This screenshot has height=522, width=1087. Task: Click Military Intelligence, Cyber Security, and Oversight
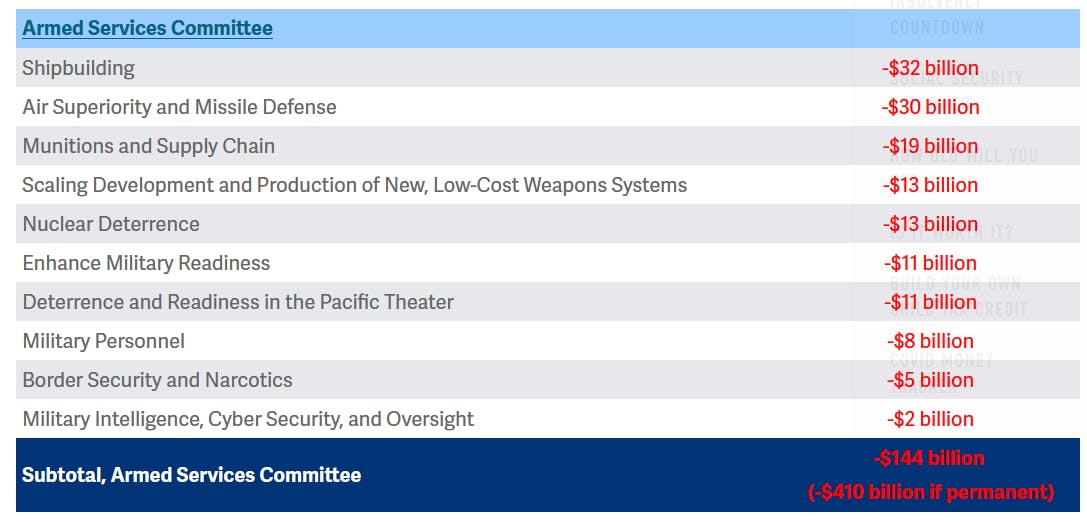point(248,419)
